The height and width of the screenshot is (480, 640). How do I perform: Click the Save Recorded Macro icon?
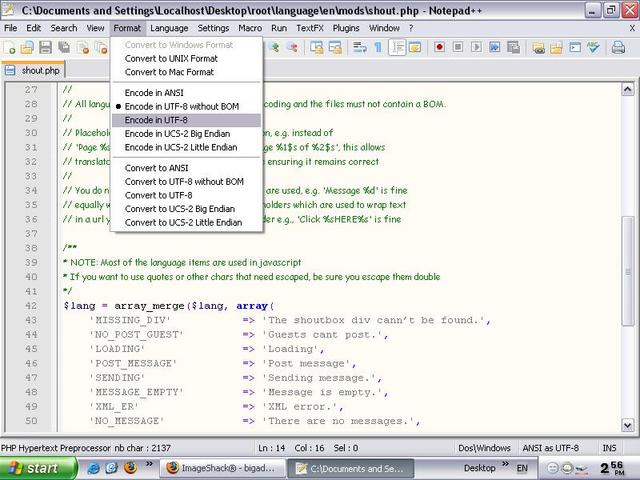513,47
